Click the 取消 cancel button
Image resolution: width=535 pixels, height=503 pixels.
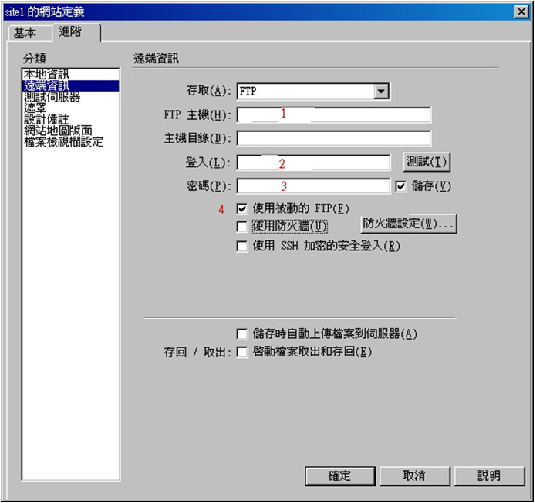415,476
